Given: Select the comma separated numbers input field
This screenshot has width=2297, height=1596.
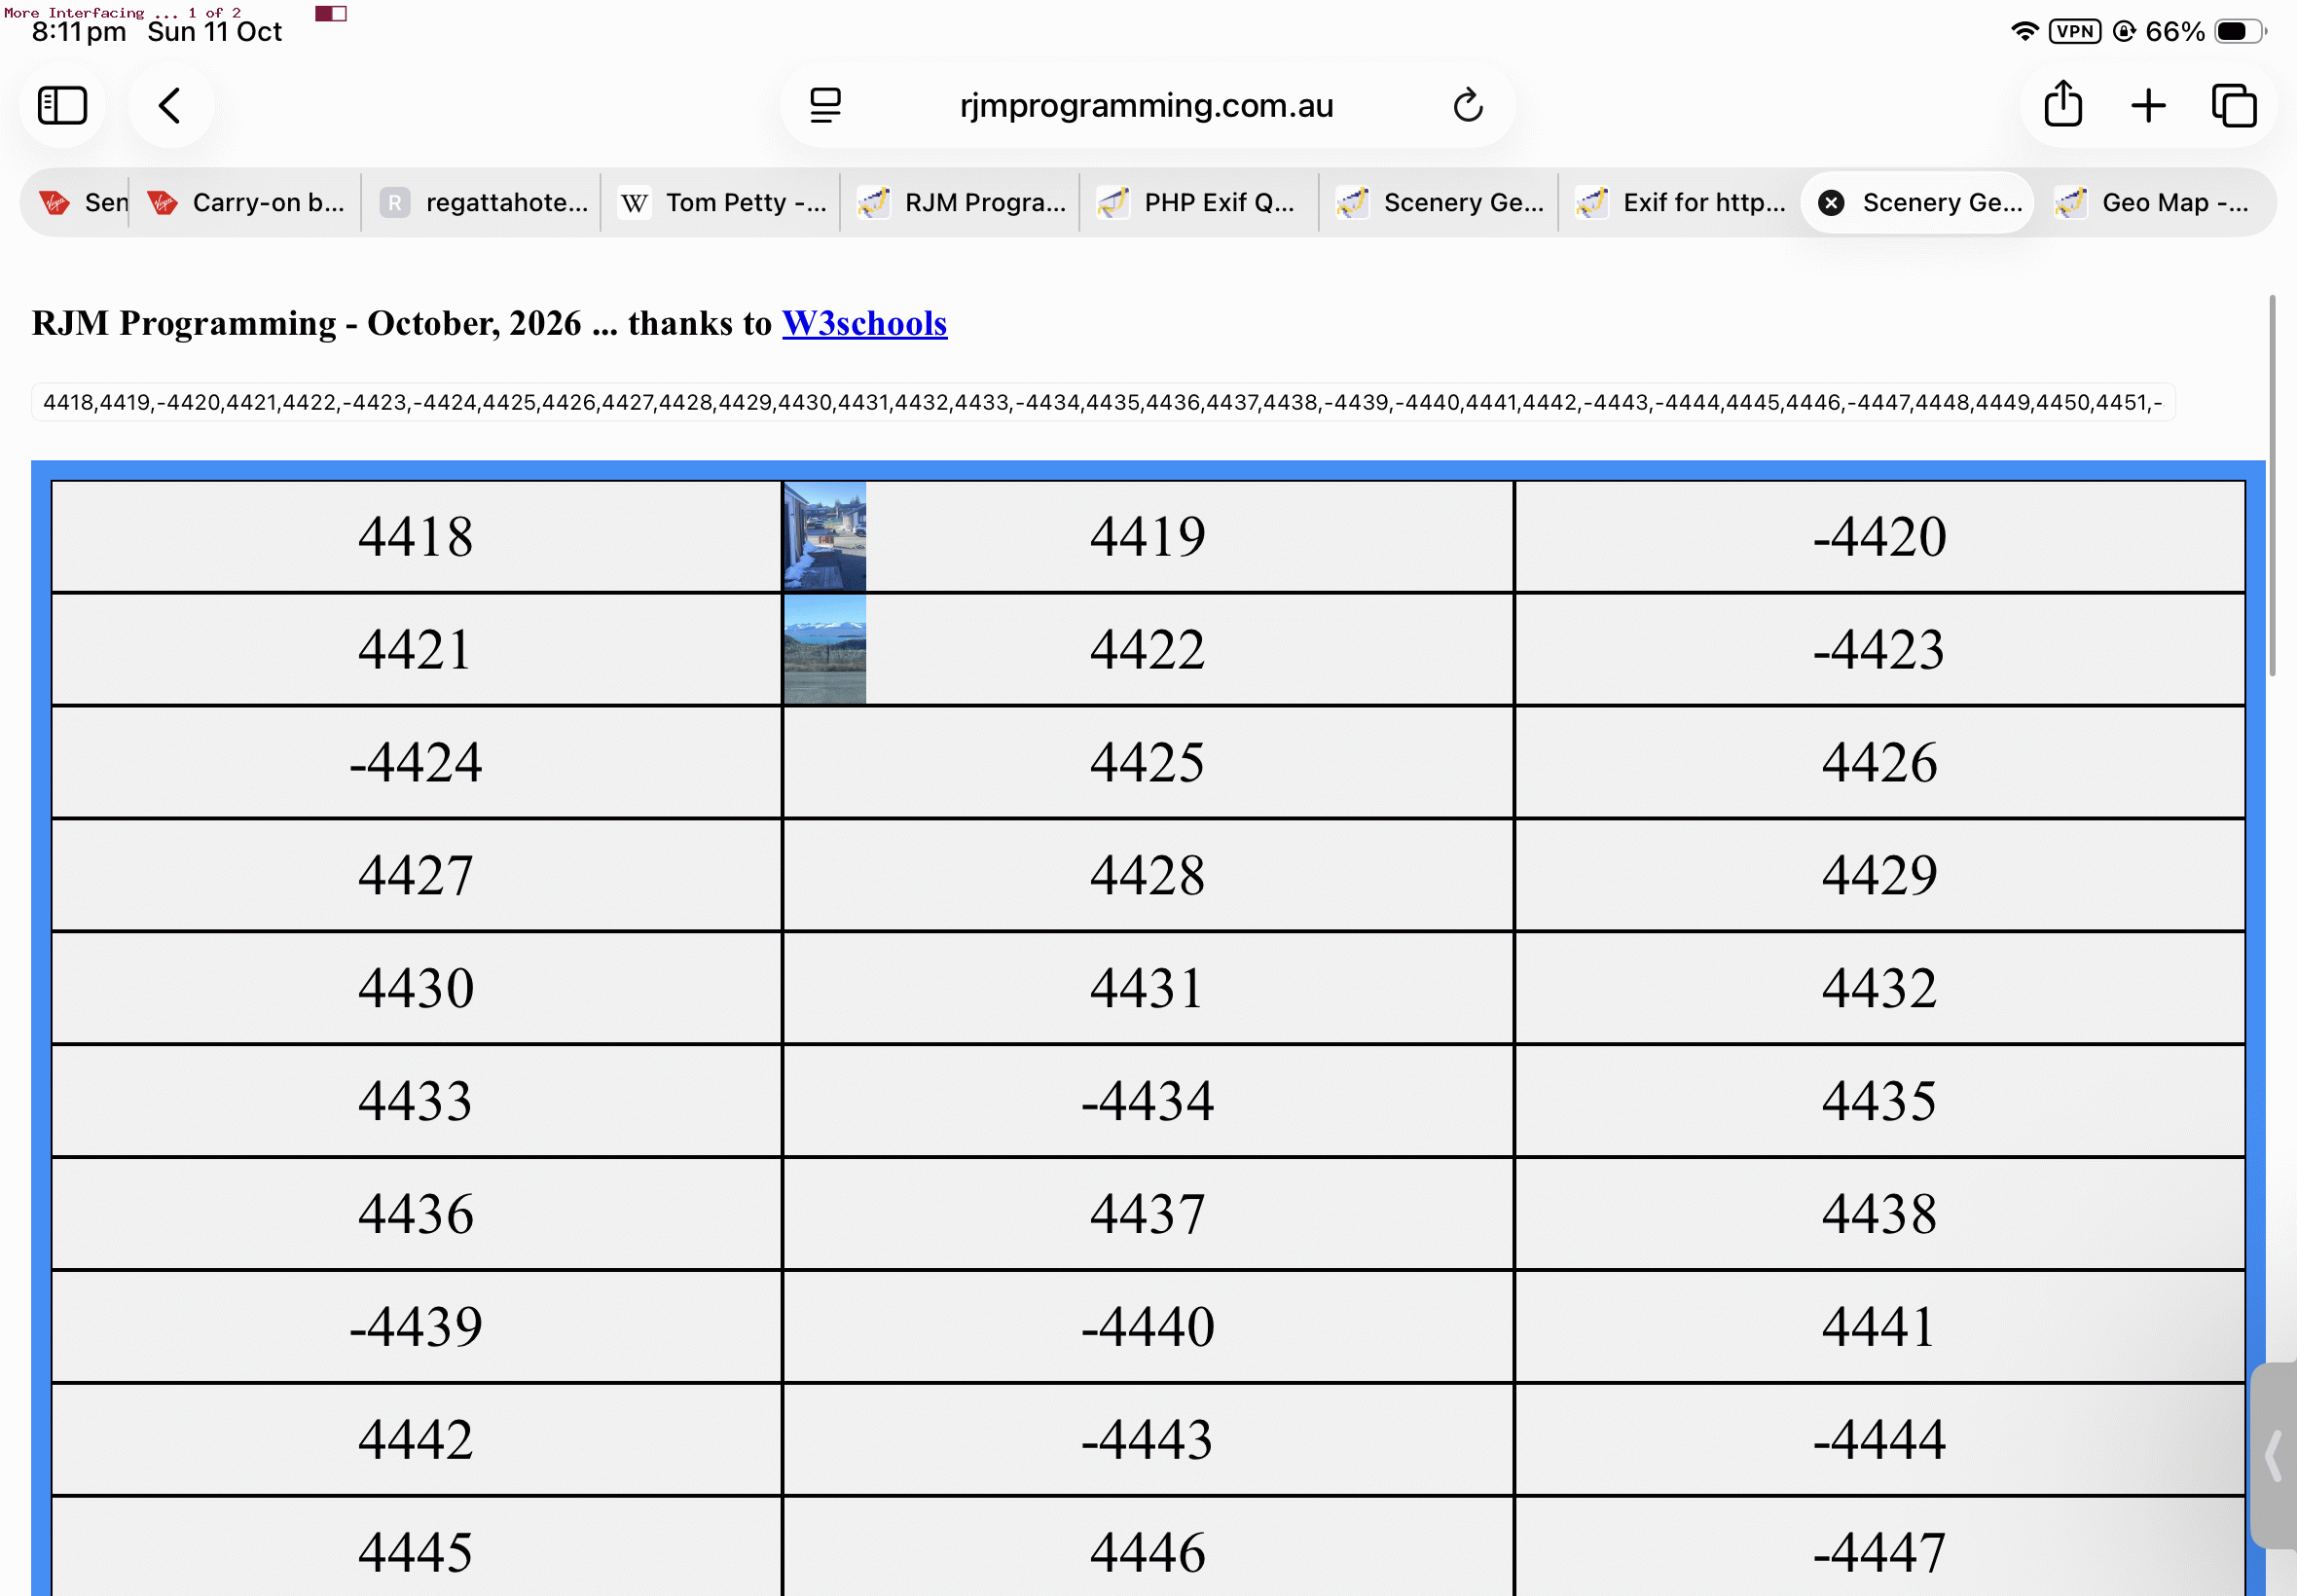Looking at the screenshot, I should click(x=1103, y=402).
